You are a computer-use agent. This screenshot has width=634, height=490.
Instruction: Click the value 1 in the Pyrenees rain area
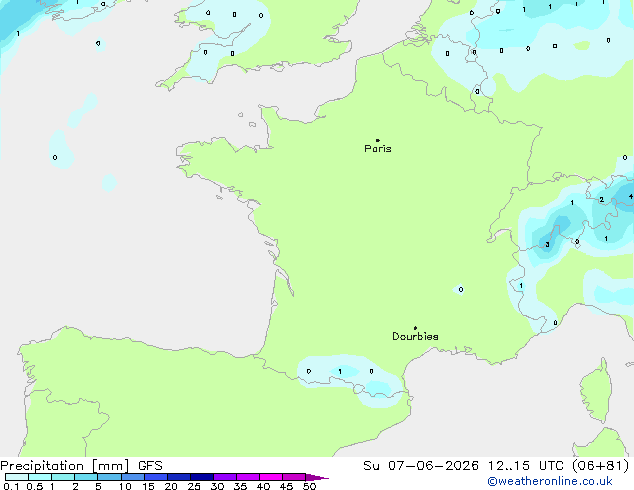pos(340,372)
